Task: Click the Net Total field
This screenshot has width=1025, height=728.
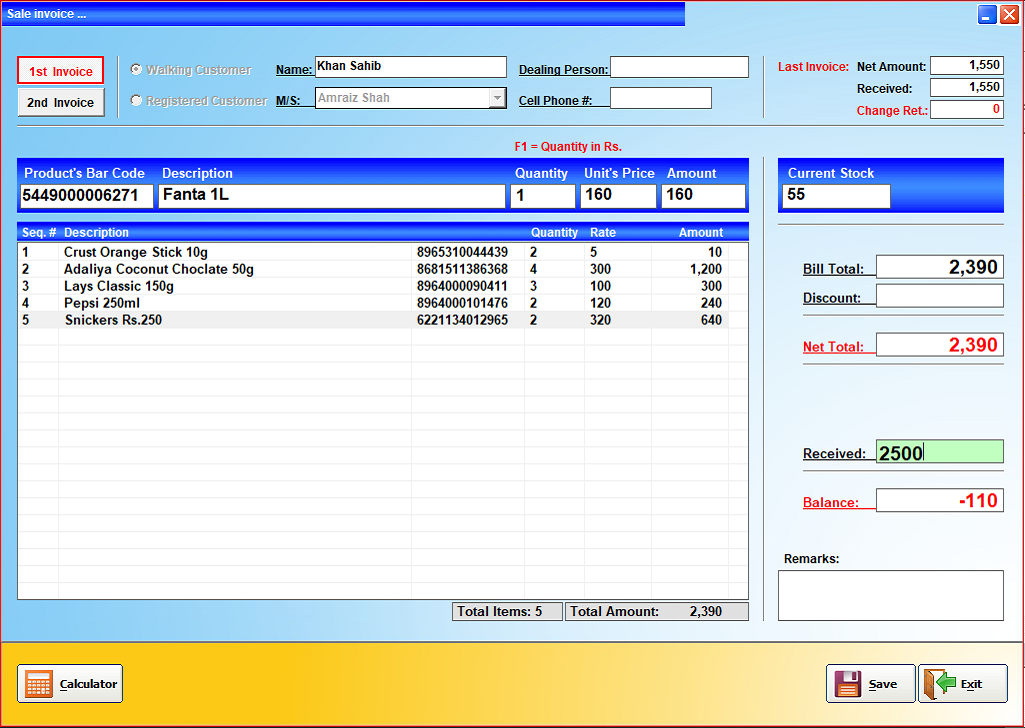Action: click(x=939, y=344)
